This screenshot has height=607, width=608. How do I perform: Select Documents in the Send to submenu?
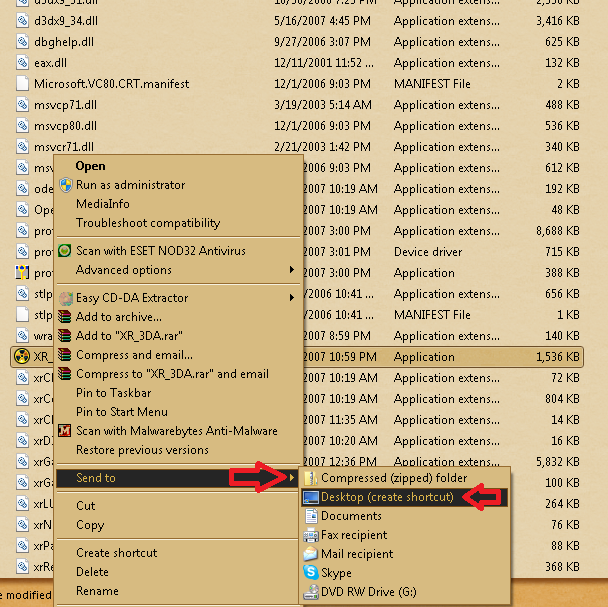coord(351,516)
